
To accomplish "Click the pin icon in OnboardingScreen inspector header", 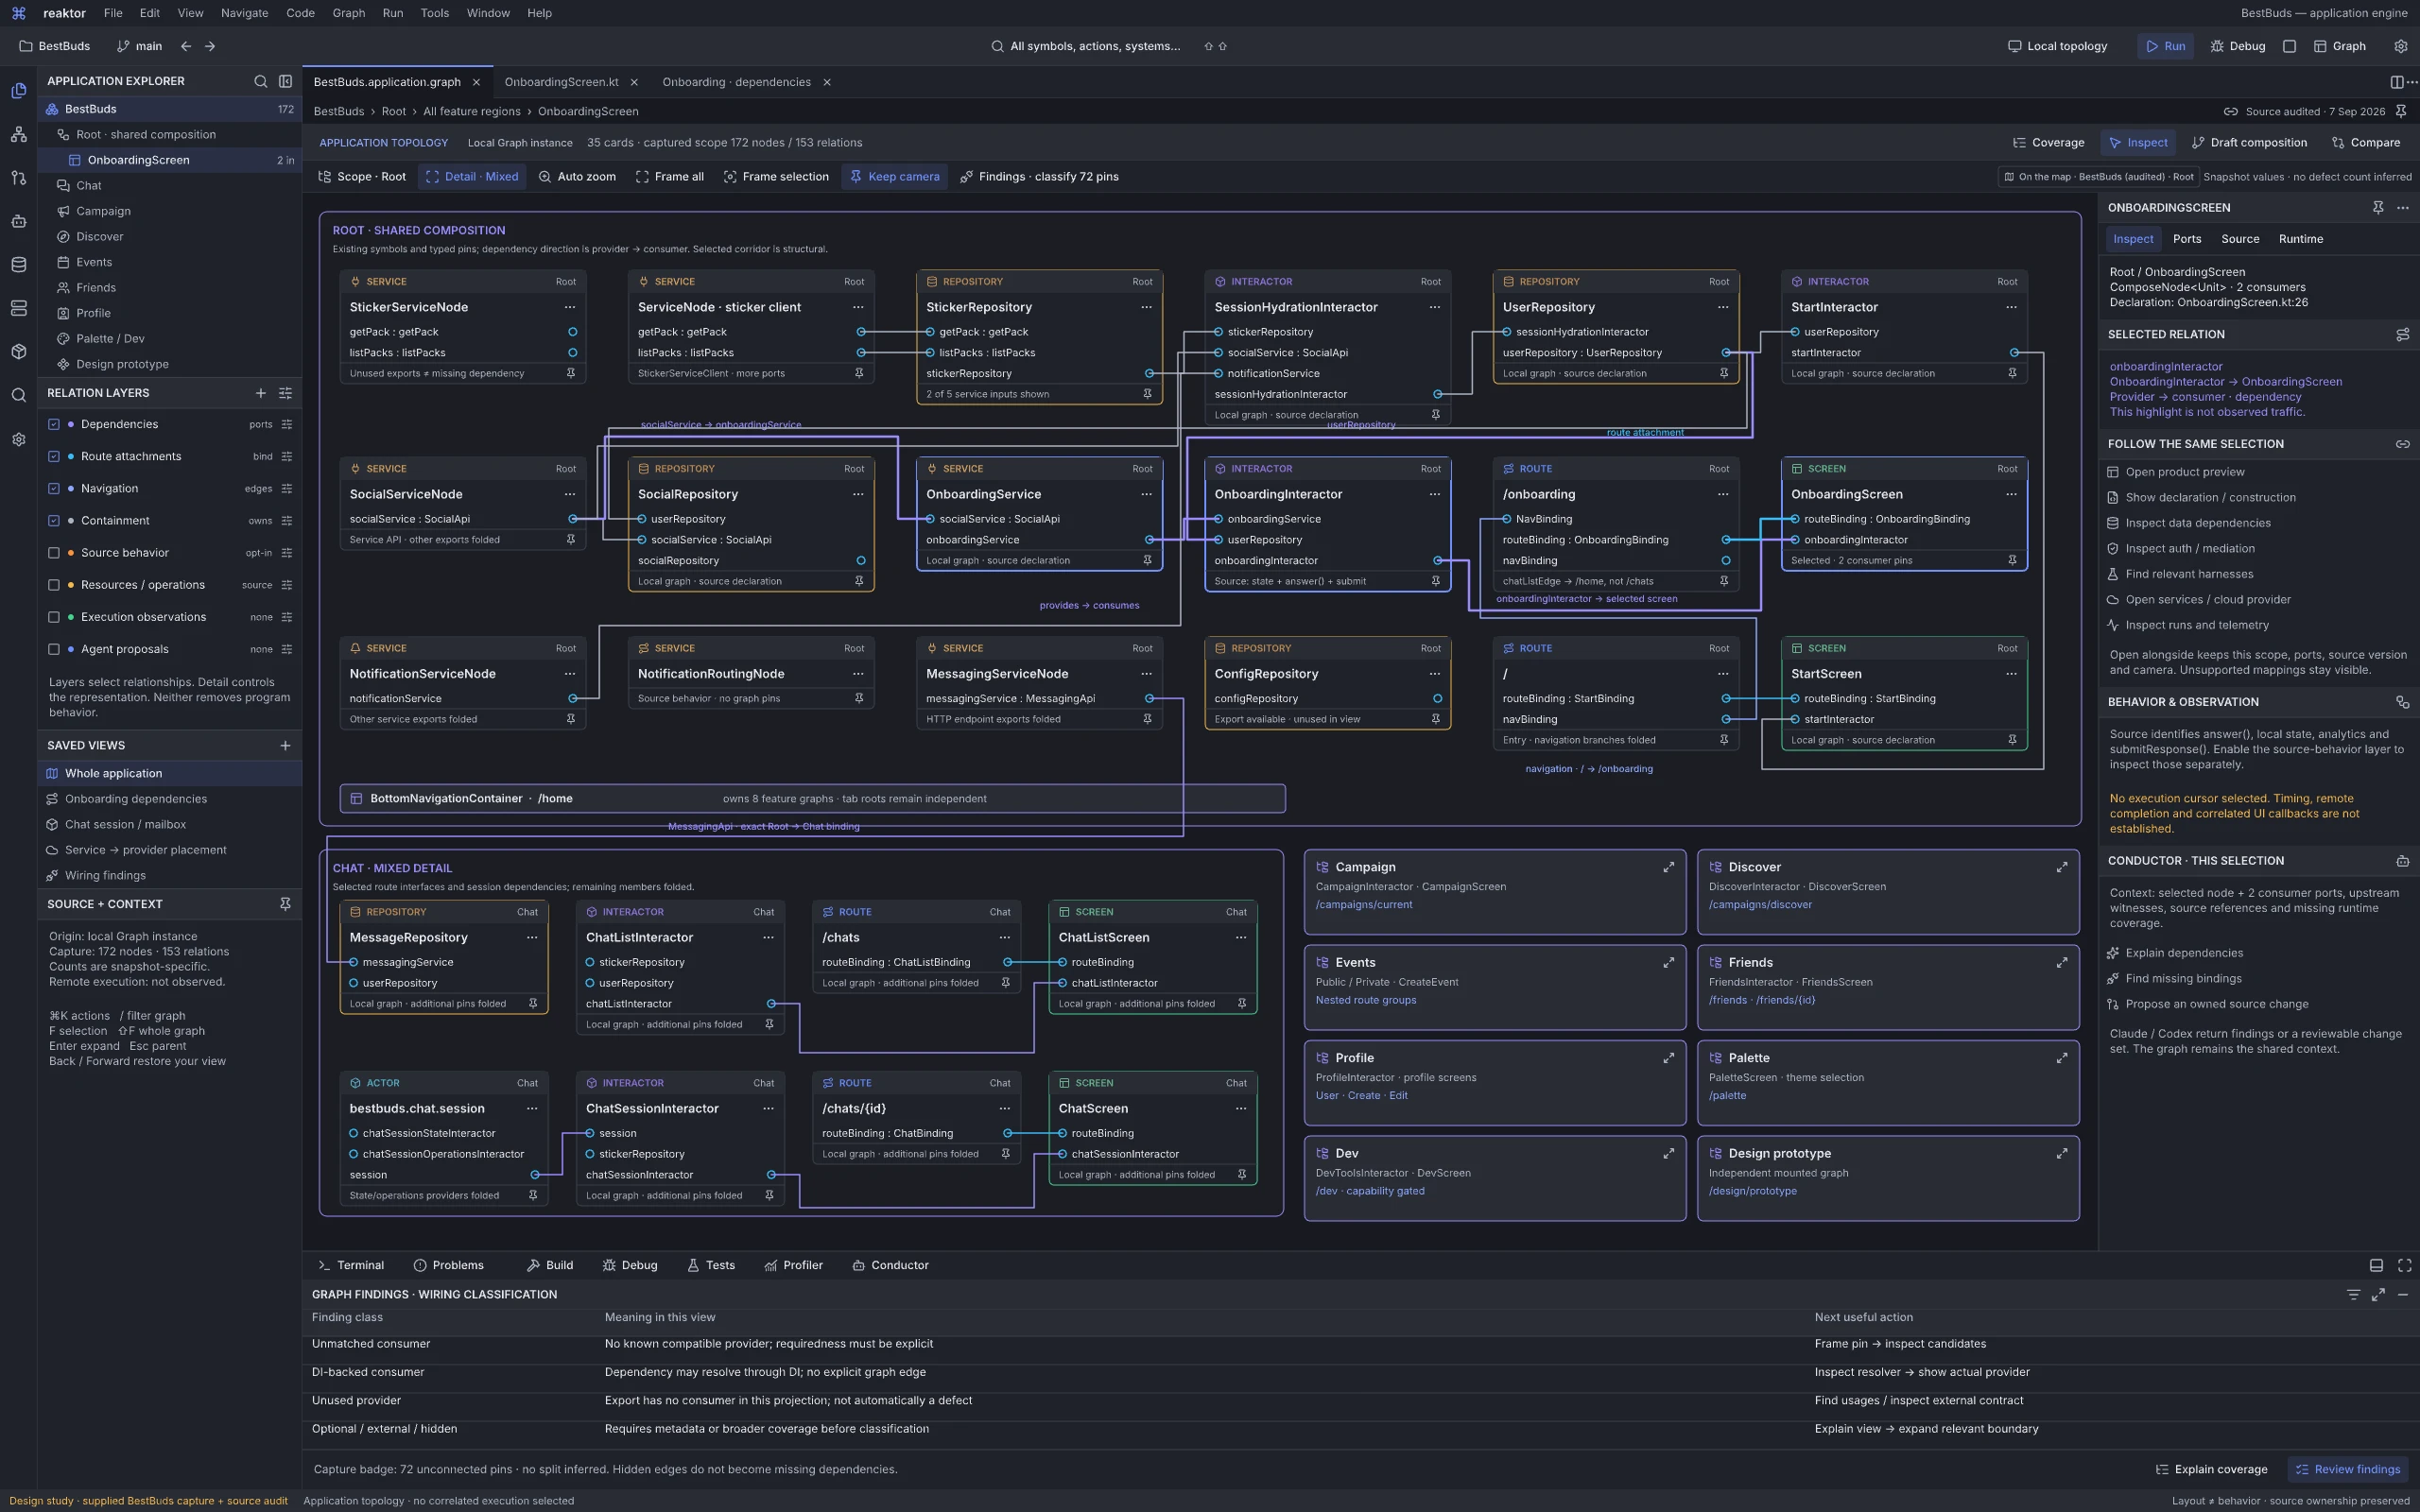I will point(2378,207).
